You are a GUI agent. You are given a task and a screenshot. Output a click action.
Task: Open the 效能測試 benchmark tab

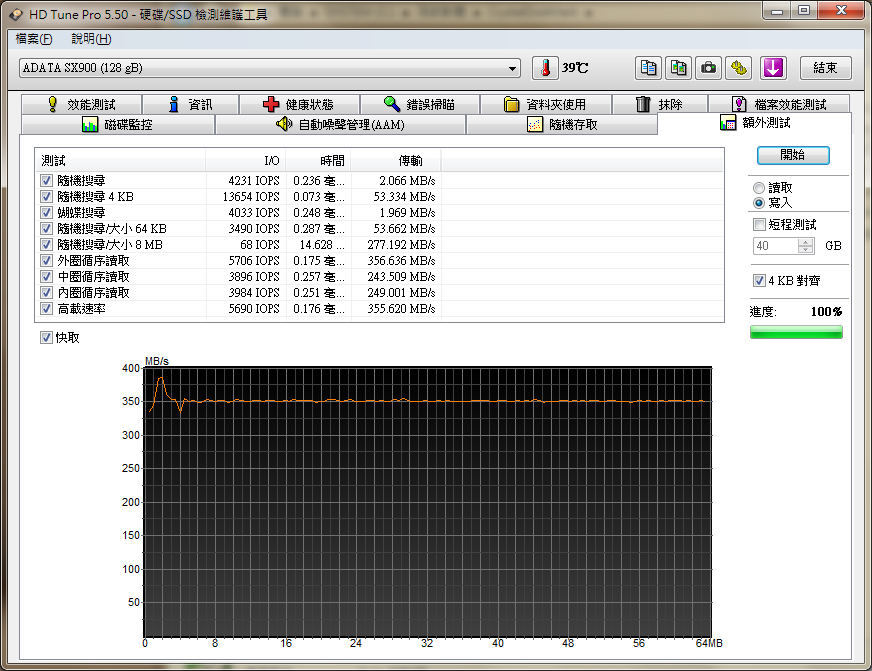[81, 105]
